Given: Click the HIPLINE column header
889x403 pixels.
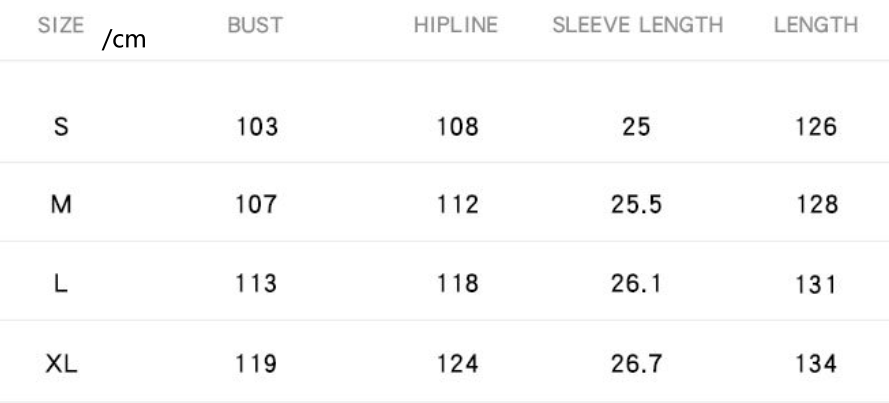Looking at the screenshot, I should tap(456, 26).
